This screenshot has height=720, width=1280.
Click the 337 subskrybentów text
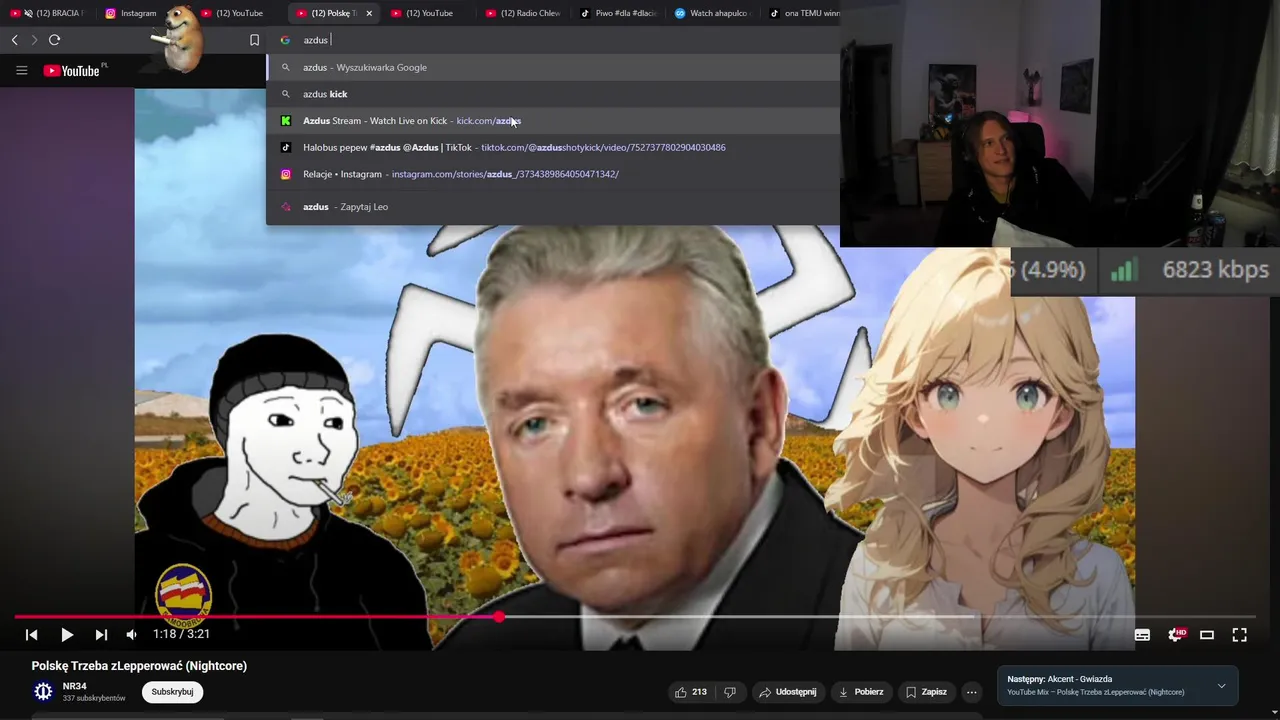click(94, 698)
